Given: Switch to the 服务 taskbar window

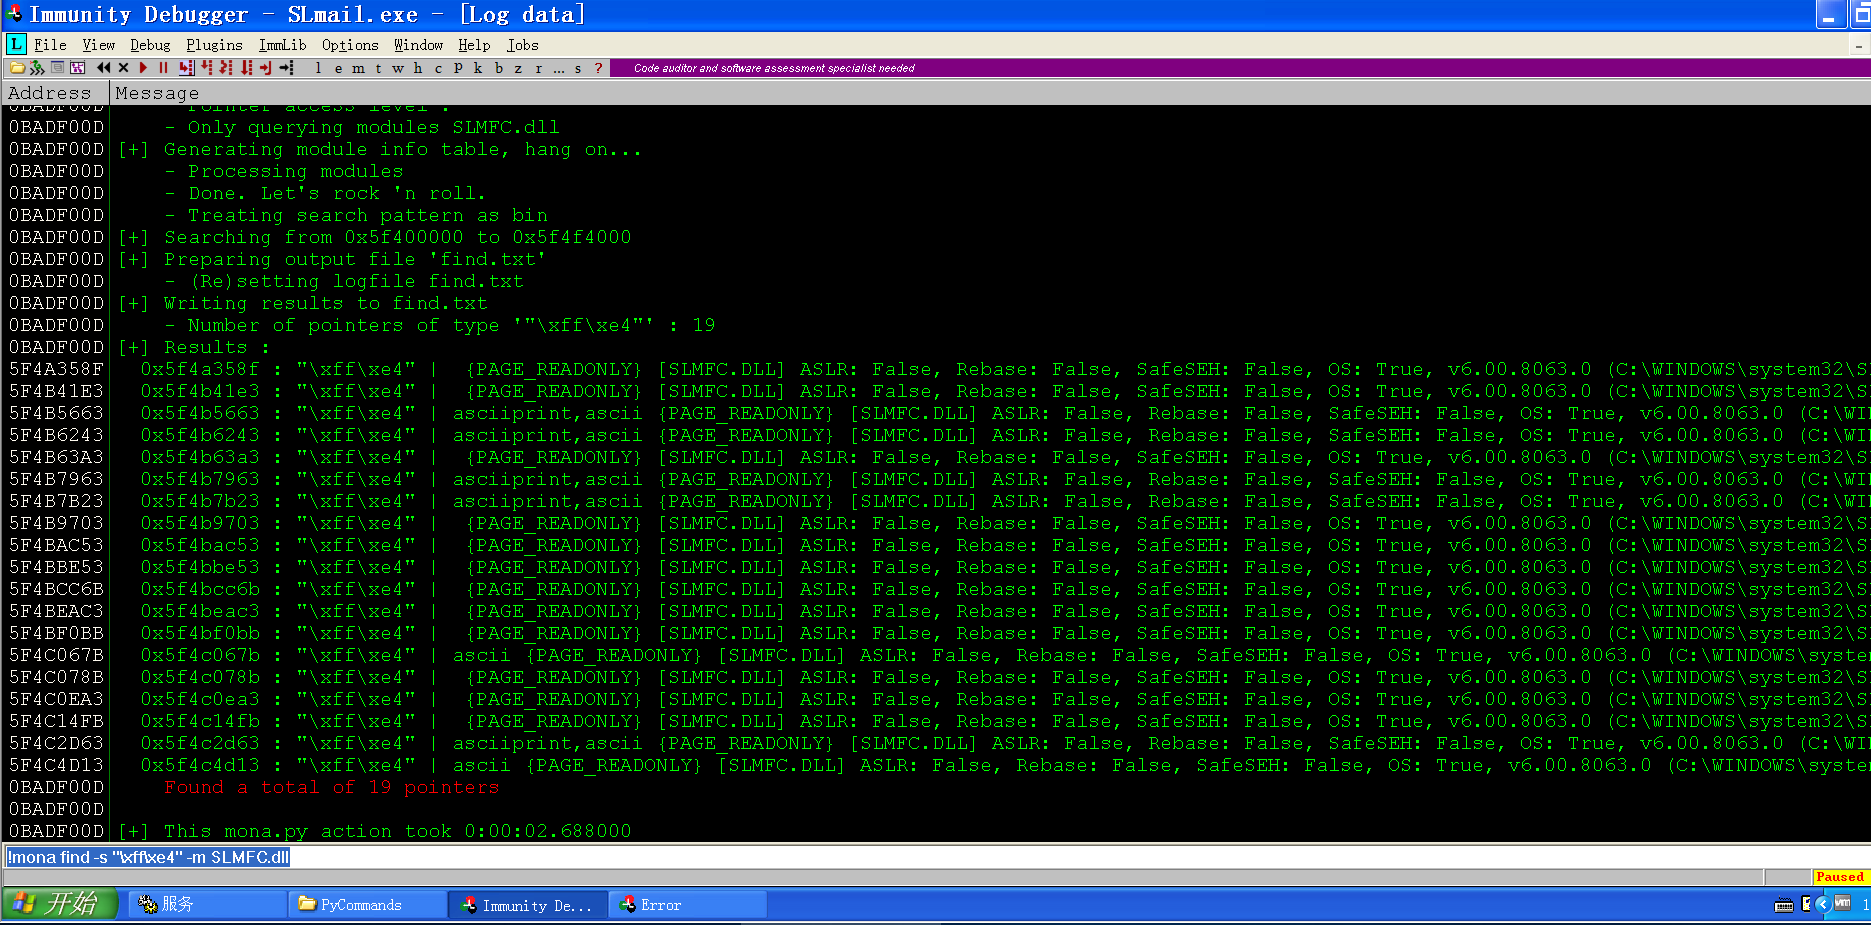Looking at the screenshot, I should coord(208,904).
